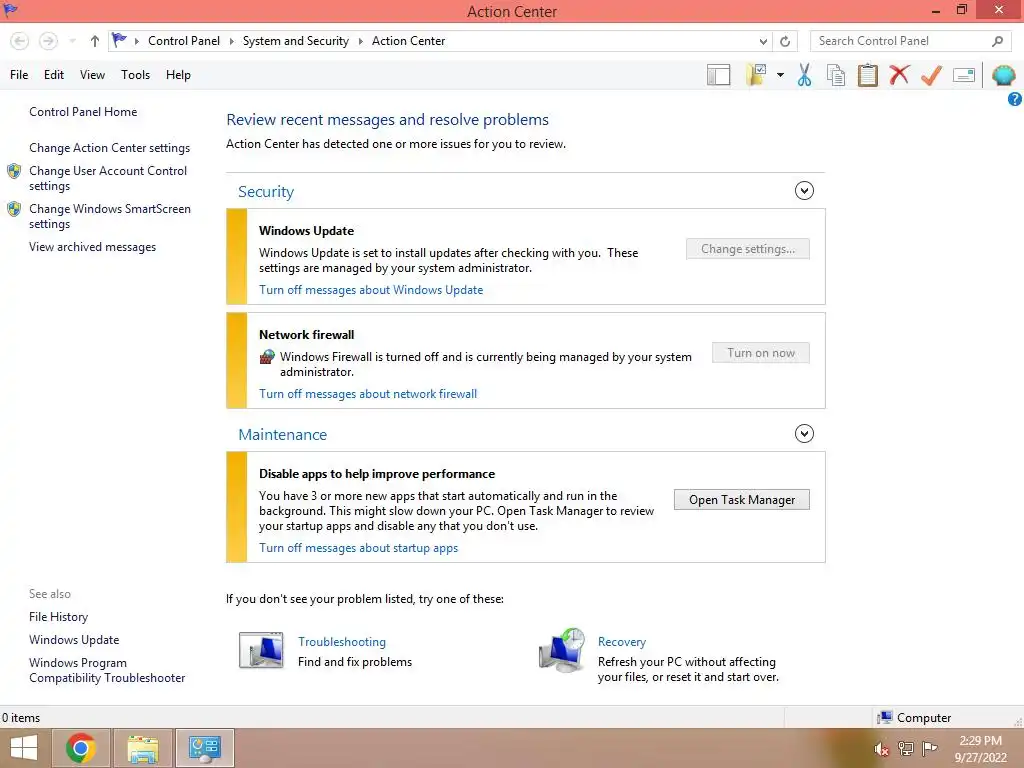Click the shield icon beside Windows SmartScreen
1024x768 pixels.
[x=14, y=209]
